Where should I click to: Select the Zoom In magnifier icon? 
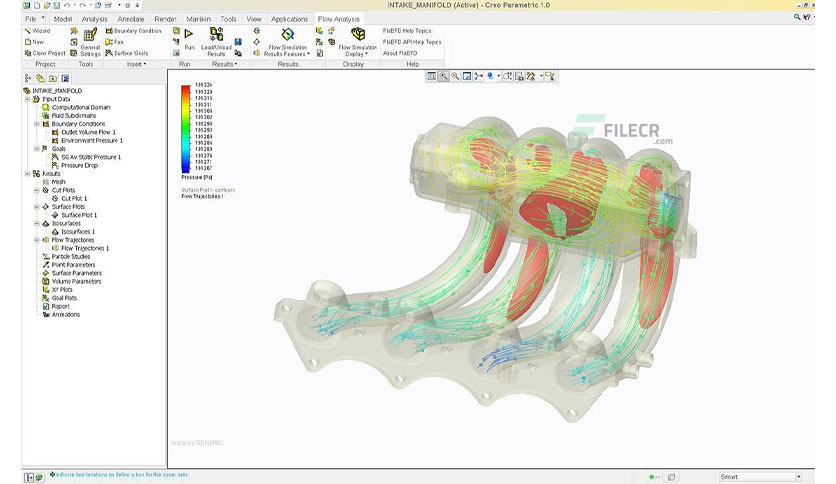443,77
